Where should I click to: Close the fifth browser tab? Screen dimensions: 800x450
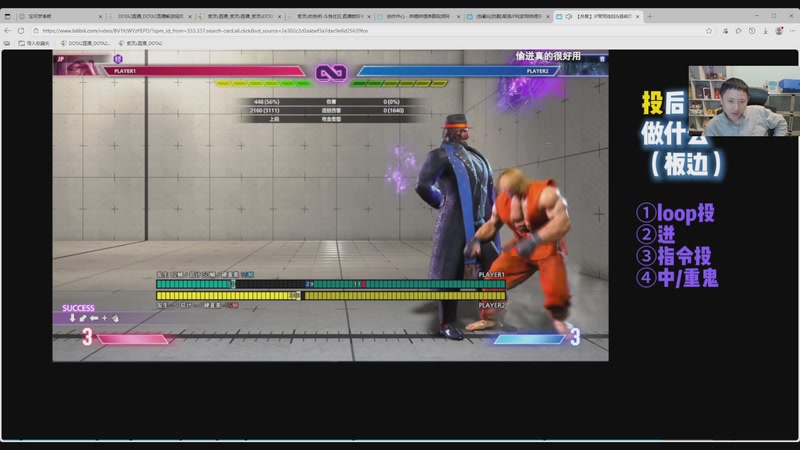pos(458,16)
